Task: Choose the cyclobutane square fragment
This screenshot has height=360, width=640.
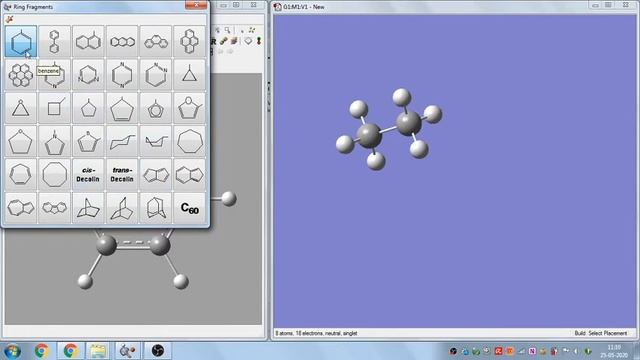Action: tap(54, 109)
